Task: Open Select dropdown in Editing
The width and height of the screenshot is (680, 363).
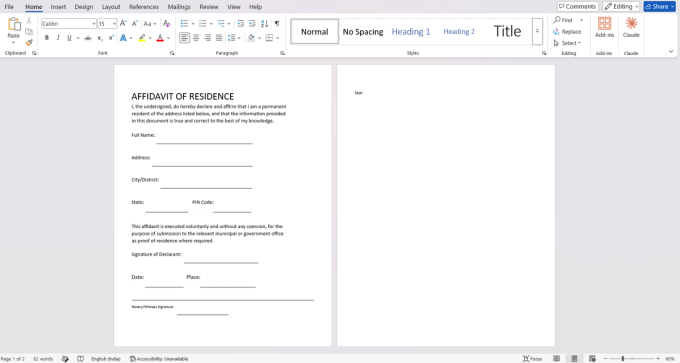Action: [x=567, y=43]
